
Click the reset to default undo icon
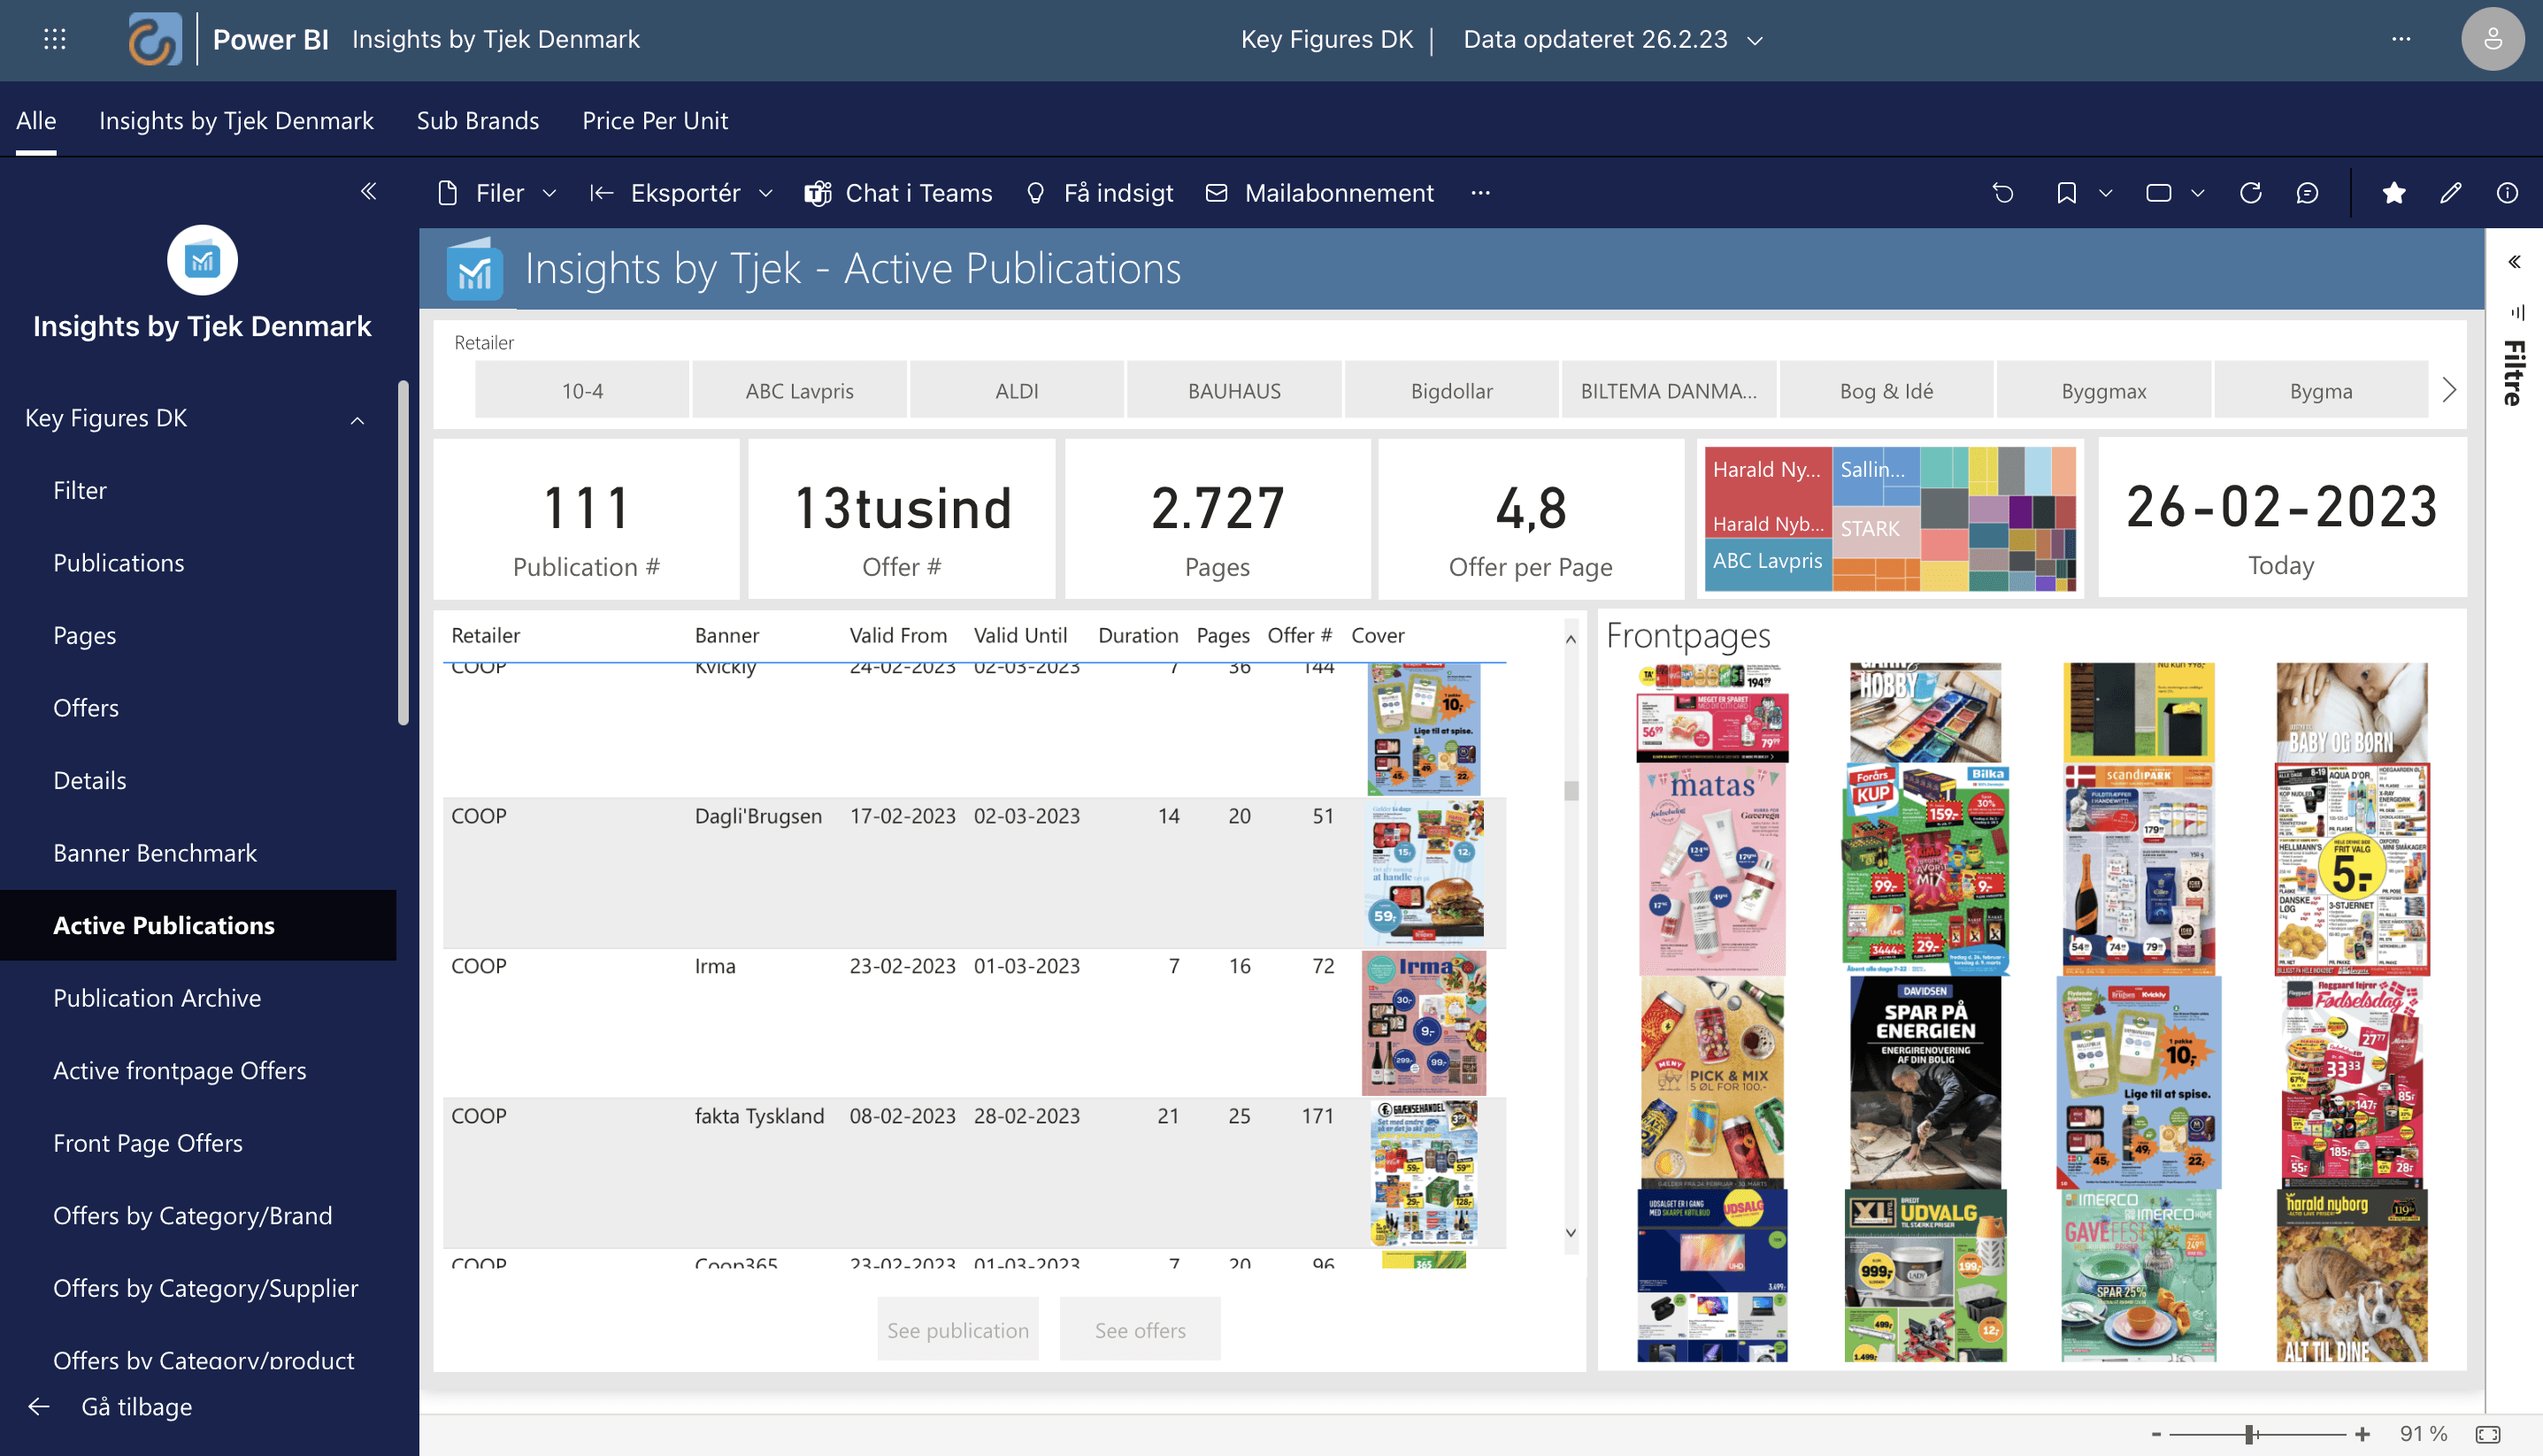pos(2003,193)
